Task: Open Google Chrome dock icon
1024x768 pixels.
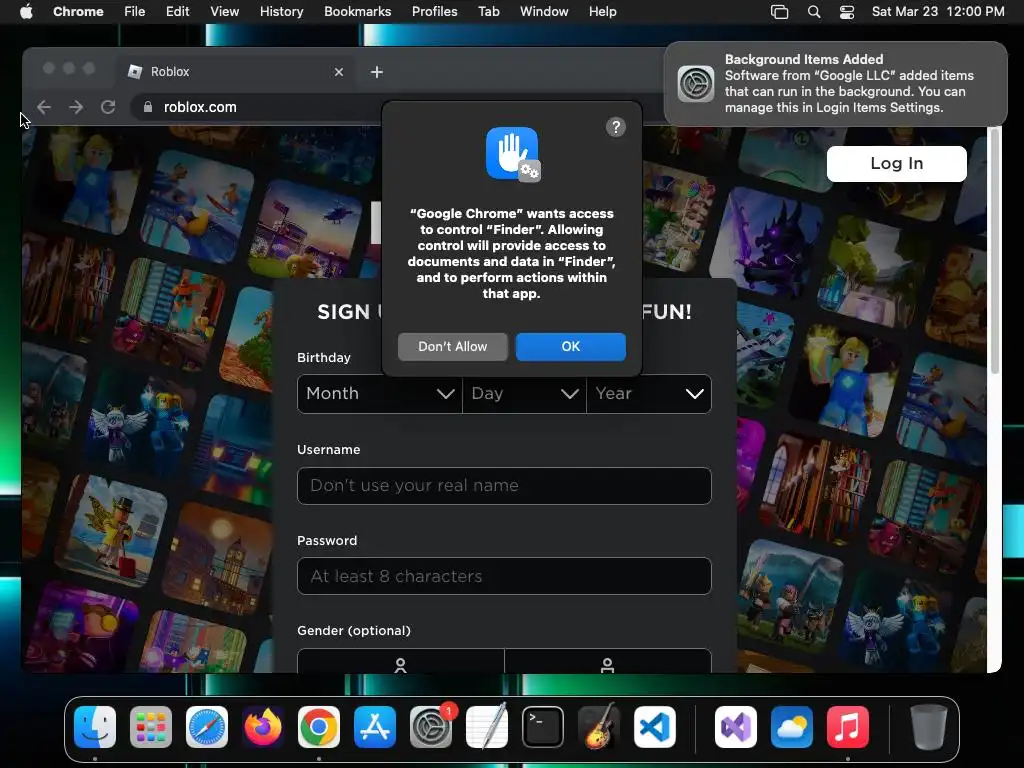Action: [319, 726]
